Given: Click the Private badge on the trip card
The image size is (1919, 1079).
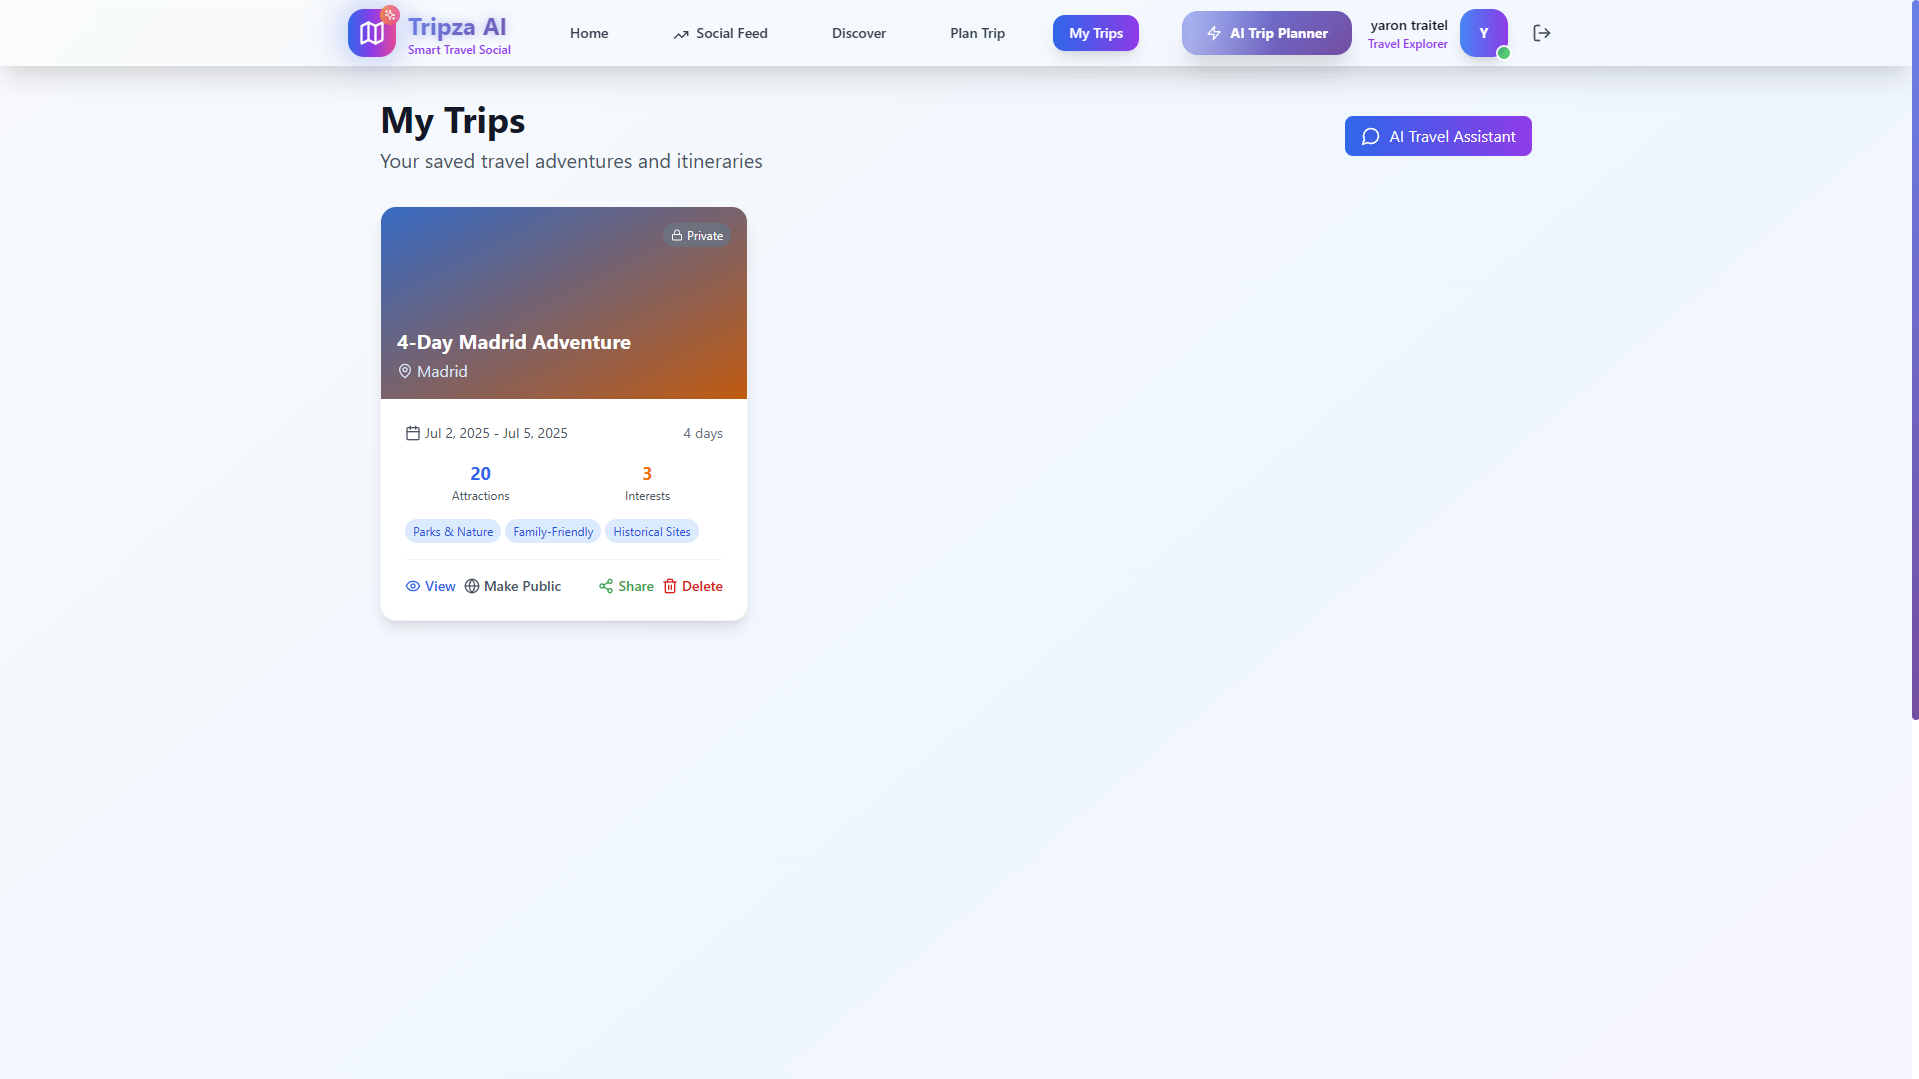Looking at the screenshot, I should (697, 236).
